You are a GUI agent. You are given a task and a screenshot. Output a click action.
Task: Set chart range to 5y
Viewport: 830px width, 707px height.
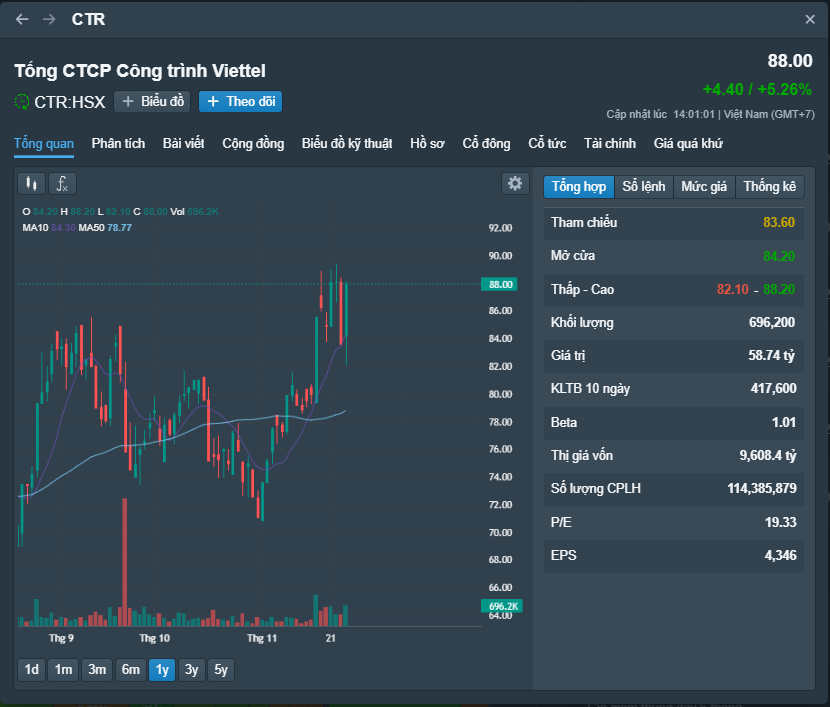pyautogui.click(x=221, y=670)
